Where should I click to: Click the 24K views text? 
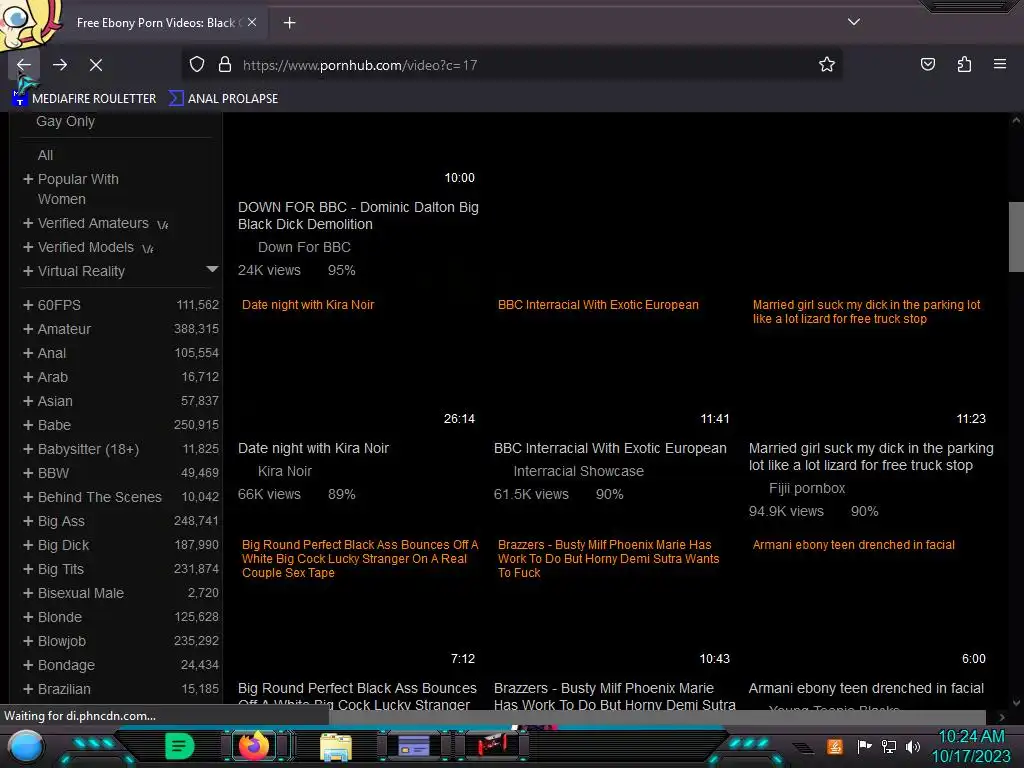pos(269,270)
